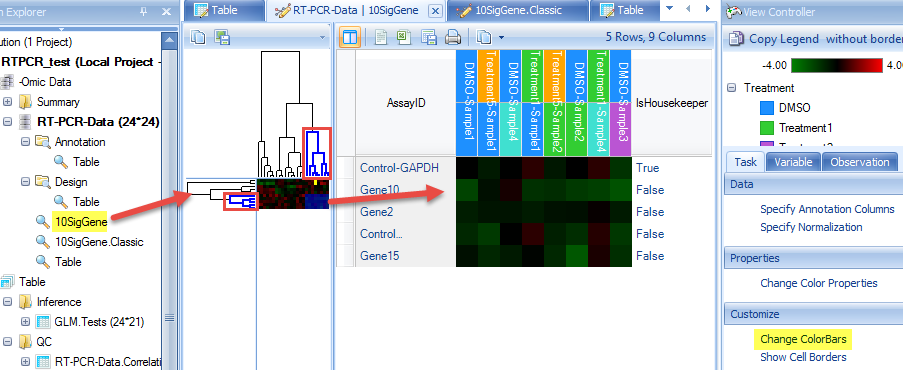Viewport: 903px width, 370px height.
Task: Click the Copy Legend icon
Action: (736, 39)
